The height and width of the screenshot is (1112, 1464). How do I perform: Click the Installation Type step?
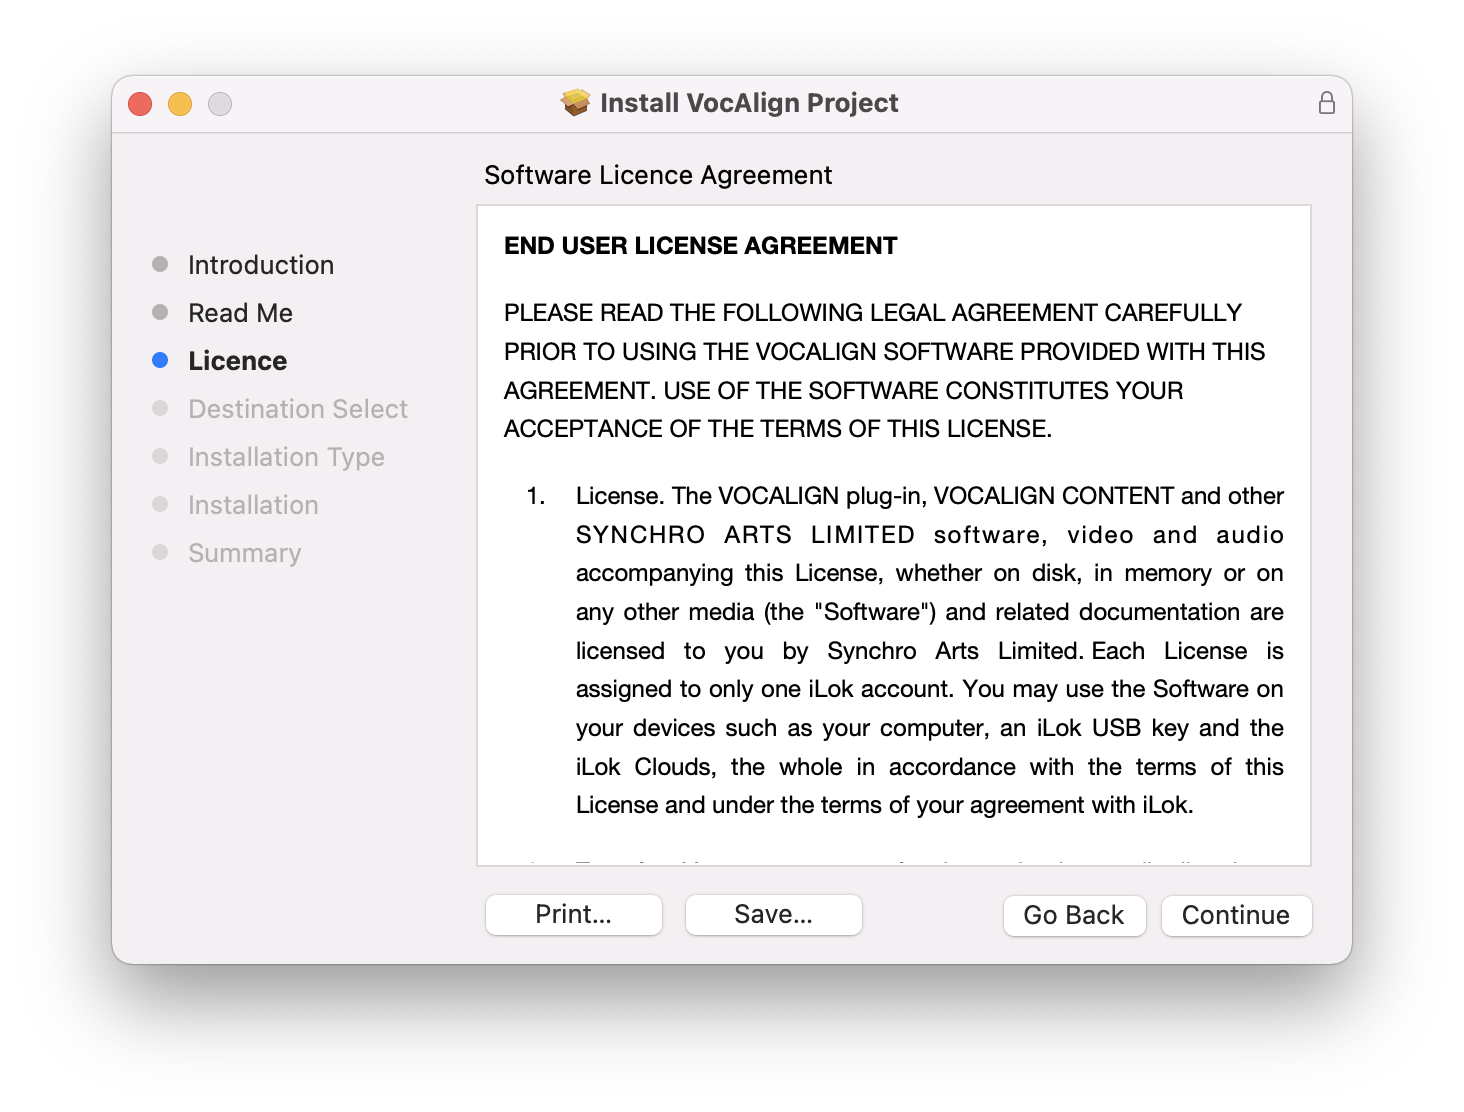coord(286,457)
